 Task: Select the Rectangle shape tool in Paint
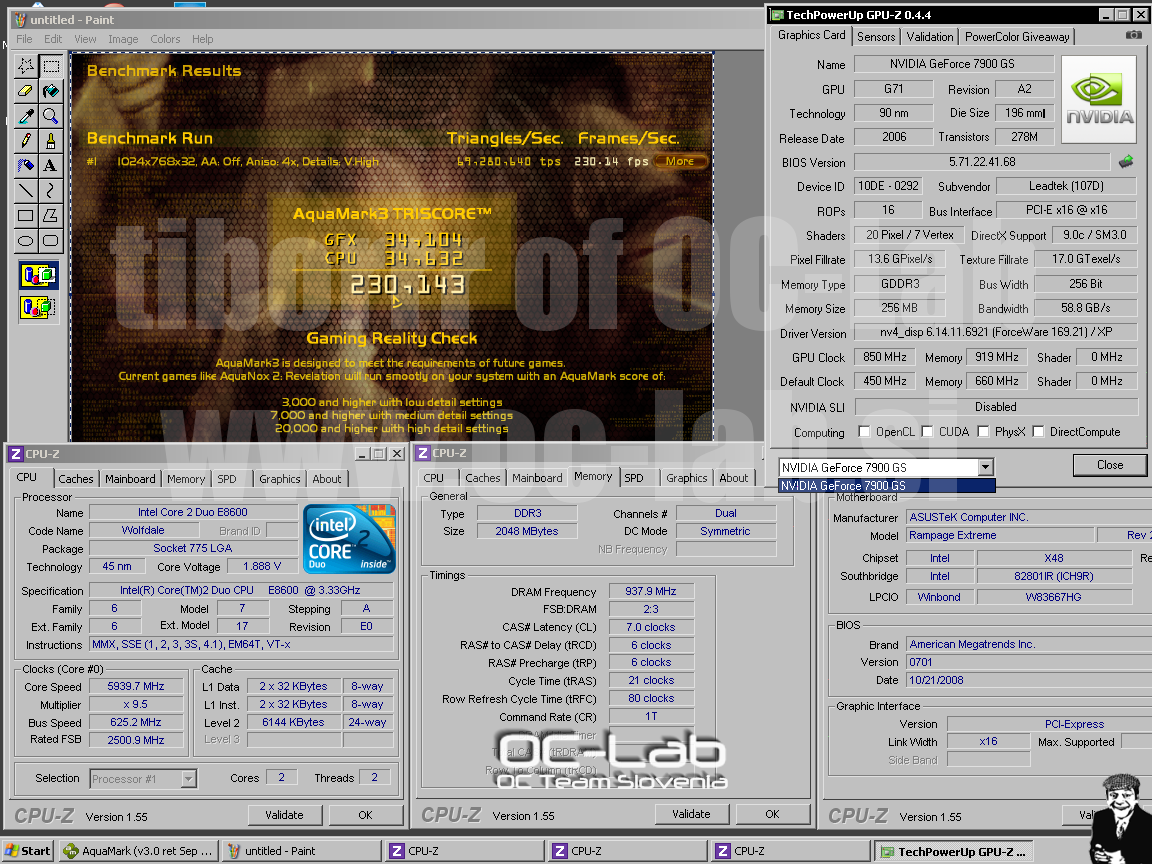point(26,215)
